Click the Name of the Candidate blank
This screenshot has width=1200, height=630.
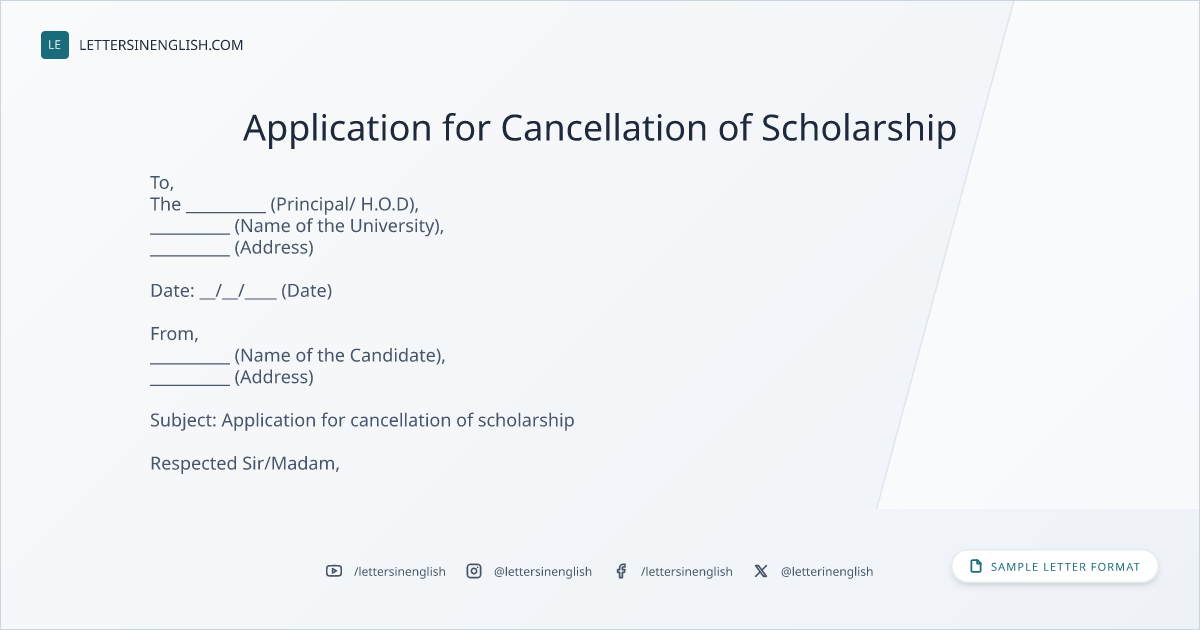point(190,356)
